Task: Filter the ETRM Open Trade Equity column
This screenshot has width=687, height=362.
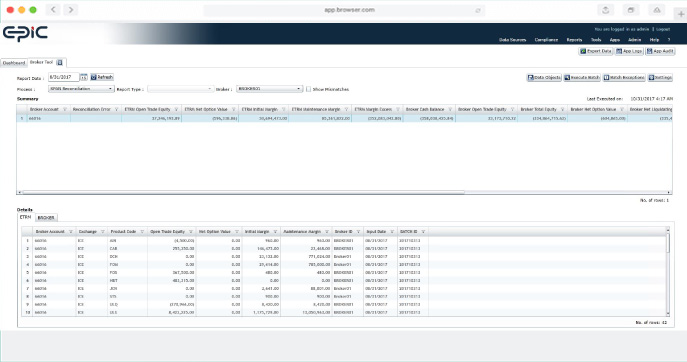Action: (x=177, y=110)
